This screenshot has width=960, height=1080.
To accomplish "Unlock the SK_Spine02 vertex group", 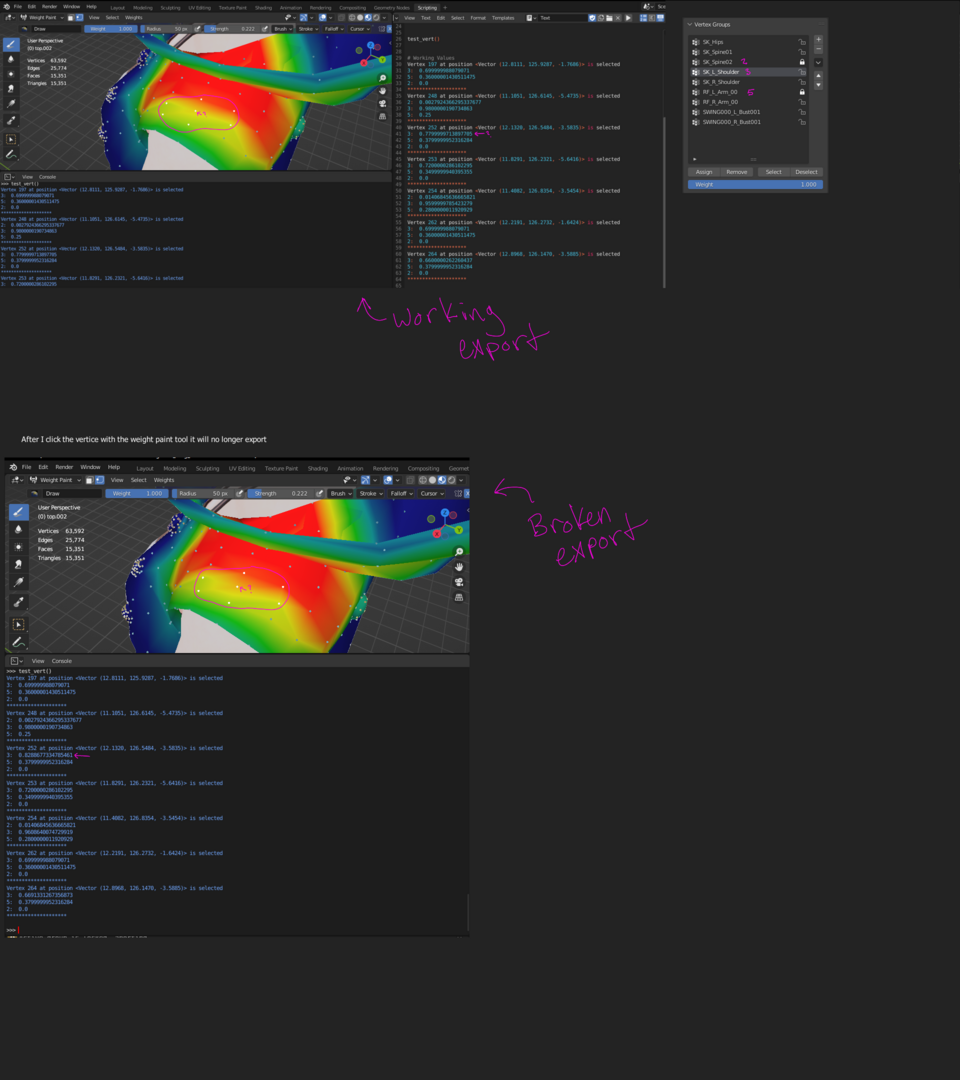I will (802, 62).
